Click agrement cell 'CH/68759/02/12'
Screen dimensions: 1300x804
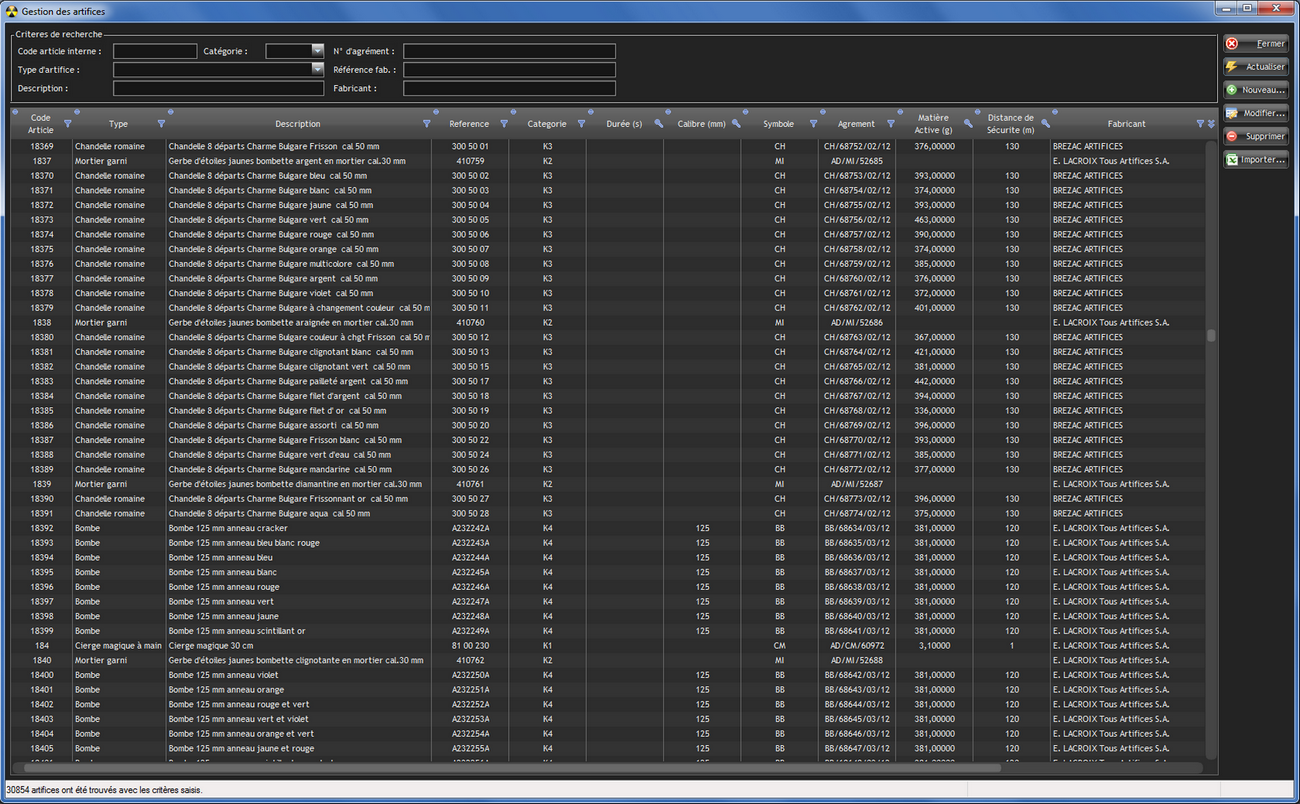(x=856, y=264)
